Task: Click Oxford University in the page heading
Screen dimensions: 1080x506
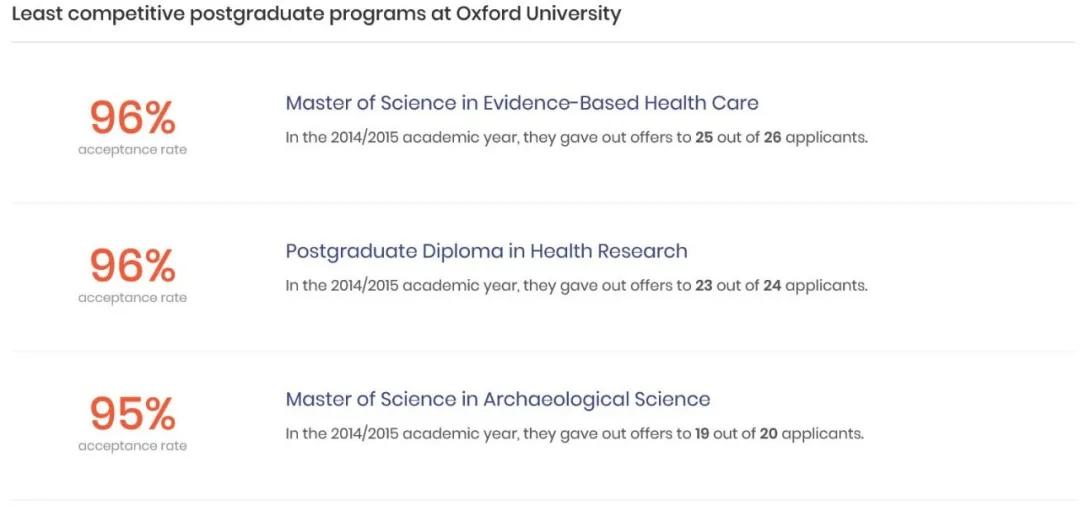Action: (538, 13)
